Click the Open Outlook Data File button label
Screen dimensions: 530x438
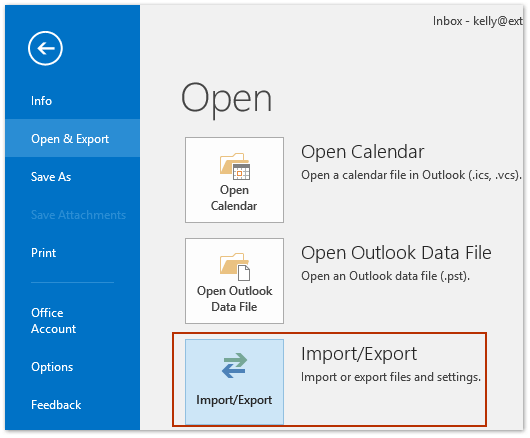pos(234,299)
